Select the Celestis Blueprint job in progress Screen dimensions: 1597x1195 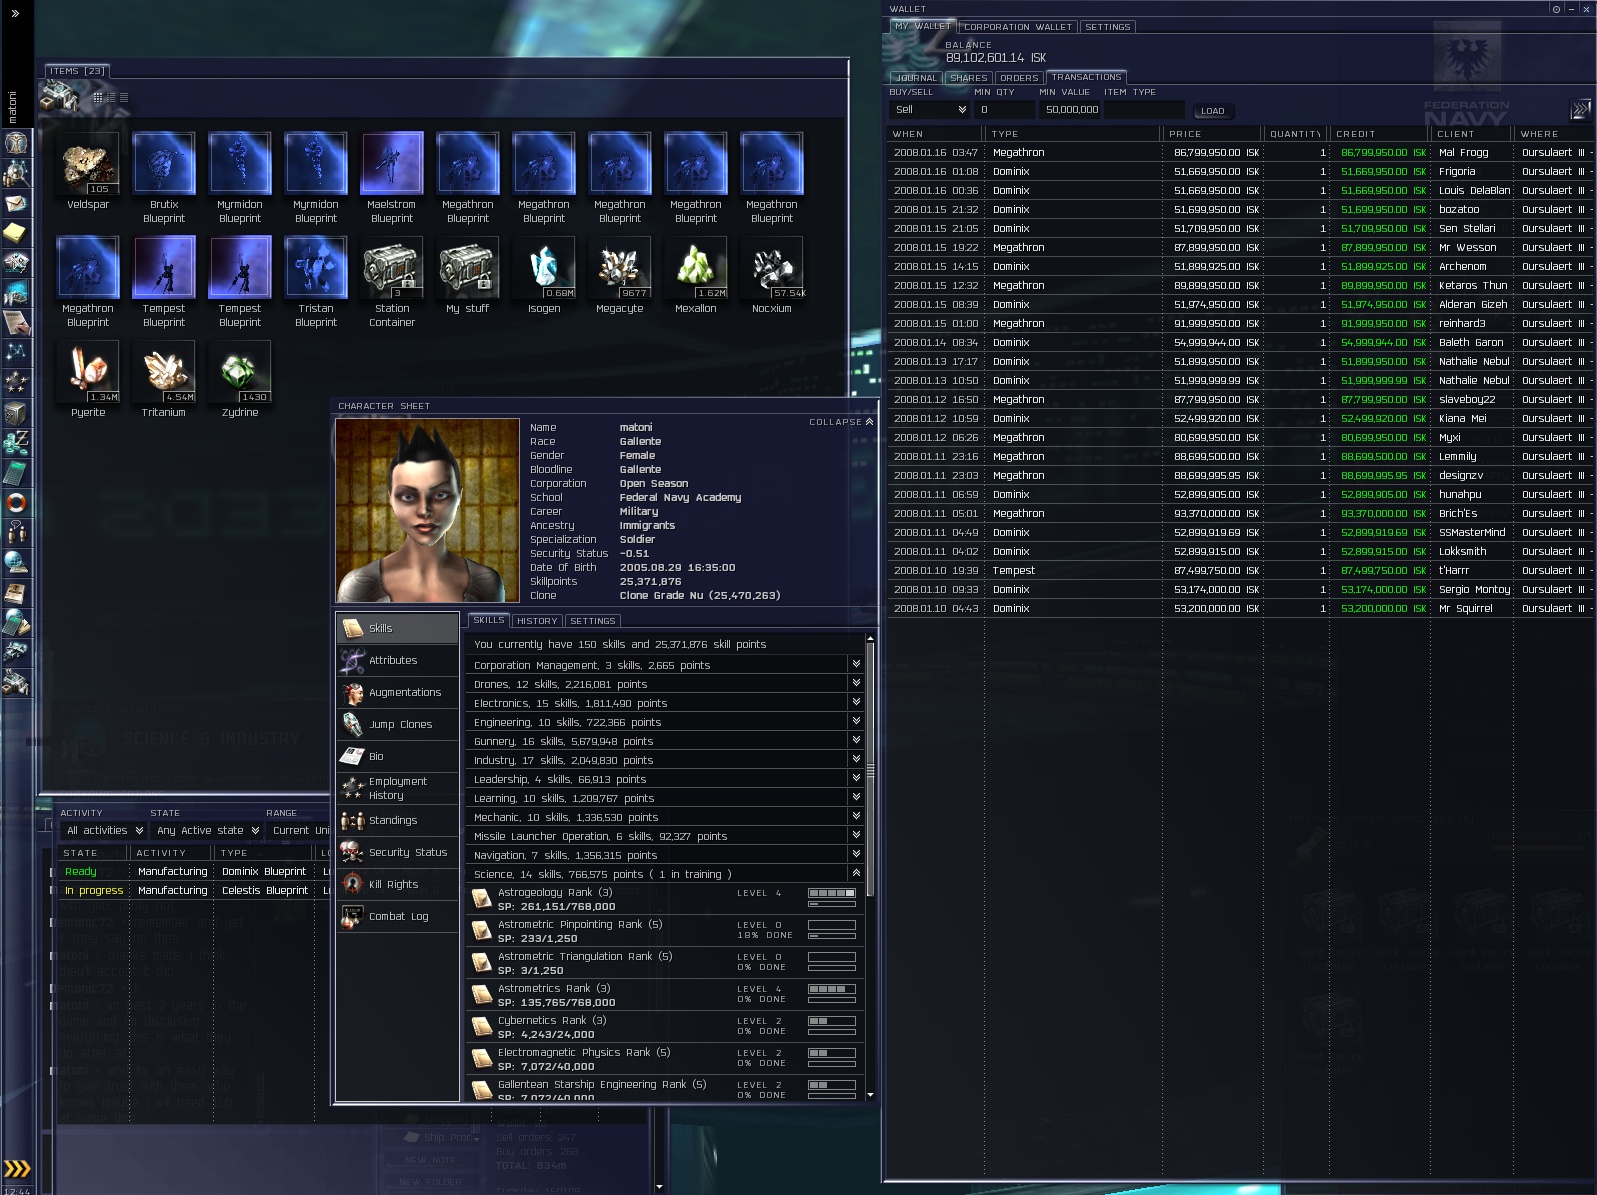(x=193, y=890)
